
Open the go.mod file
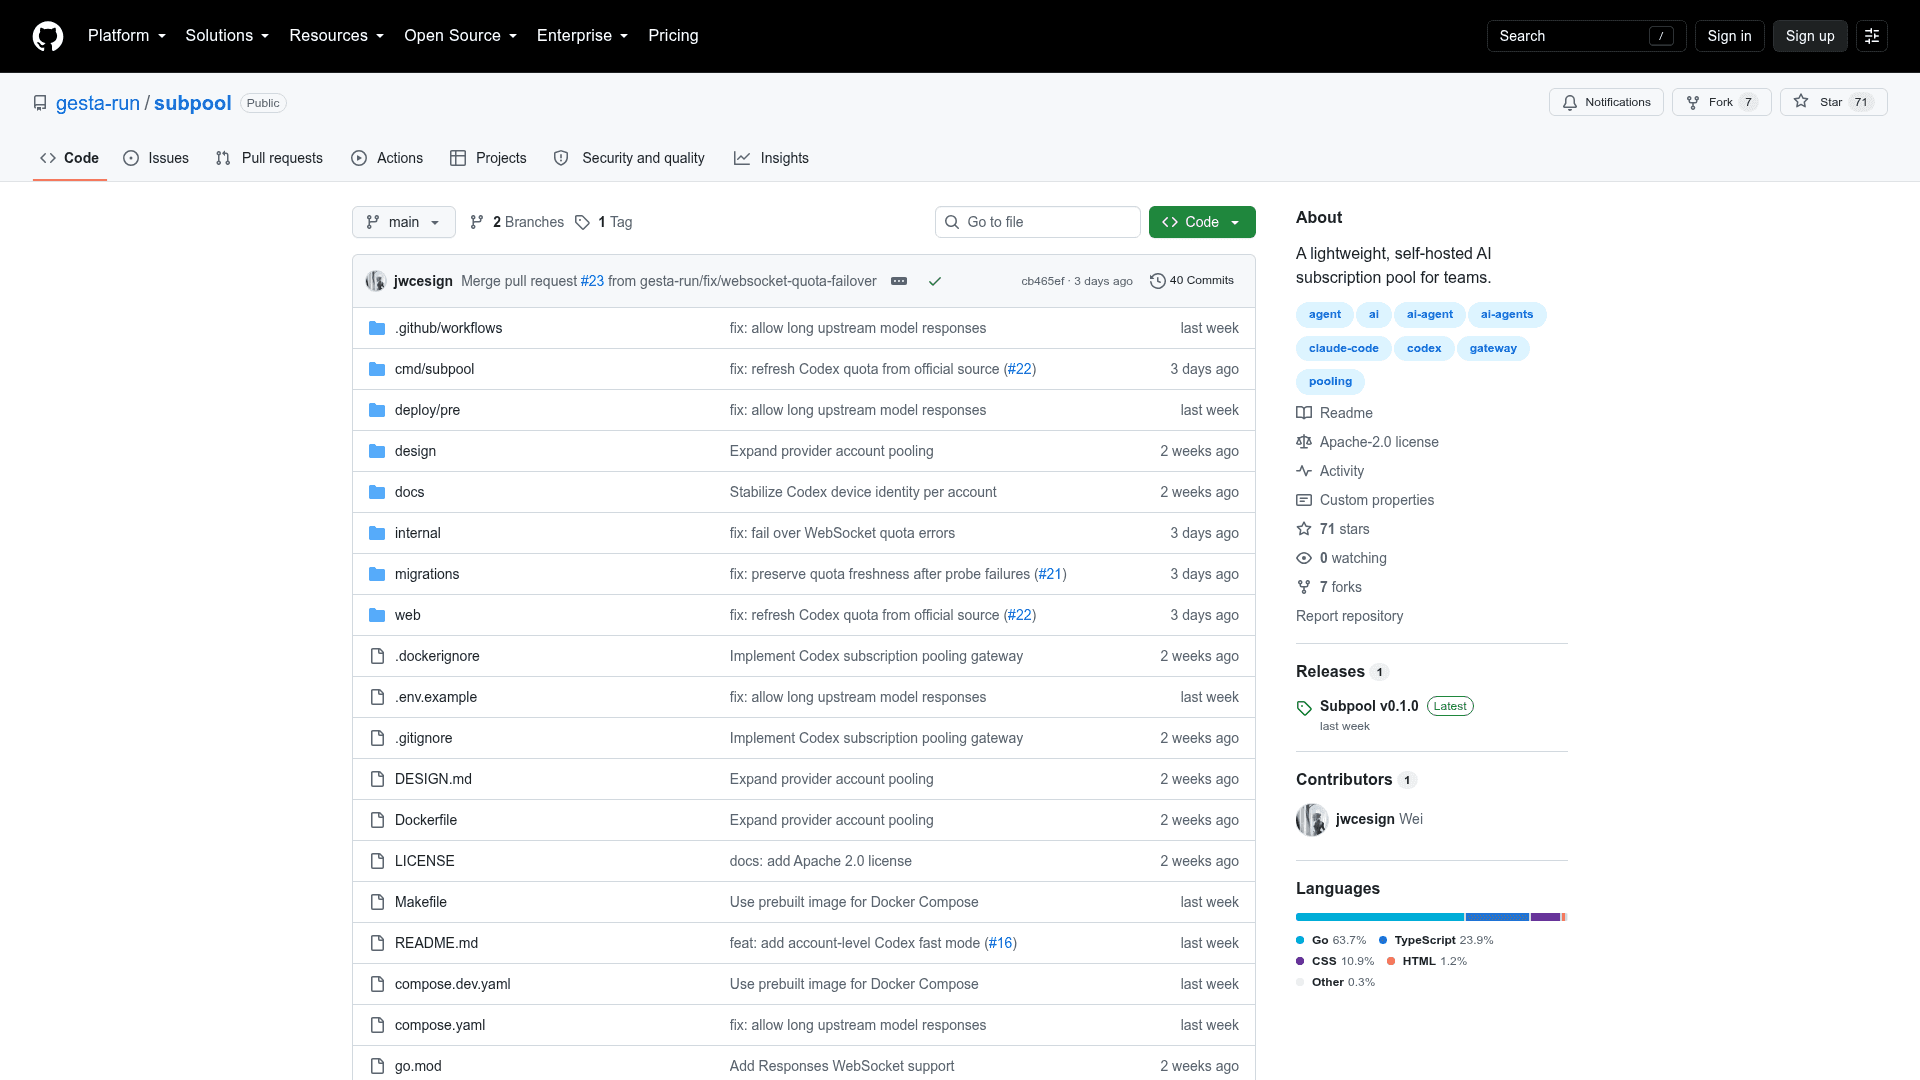pyautogui.click(x=418, y=1066)
